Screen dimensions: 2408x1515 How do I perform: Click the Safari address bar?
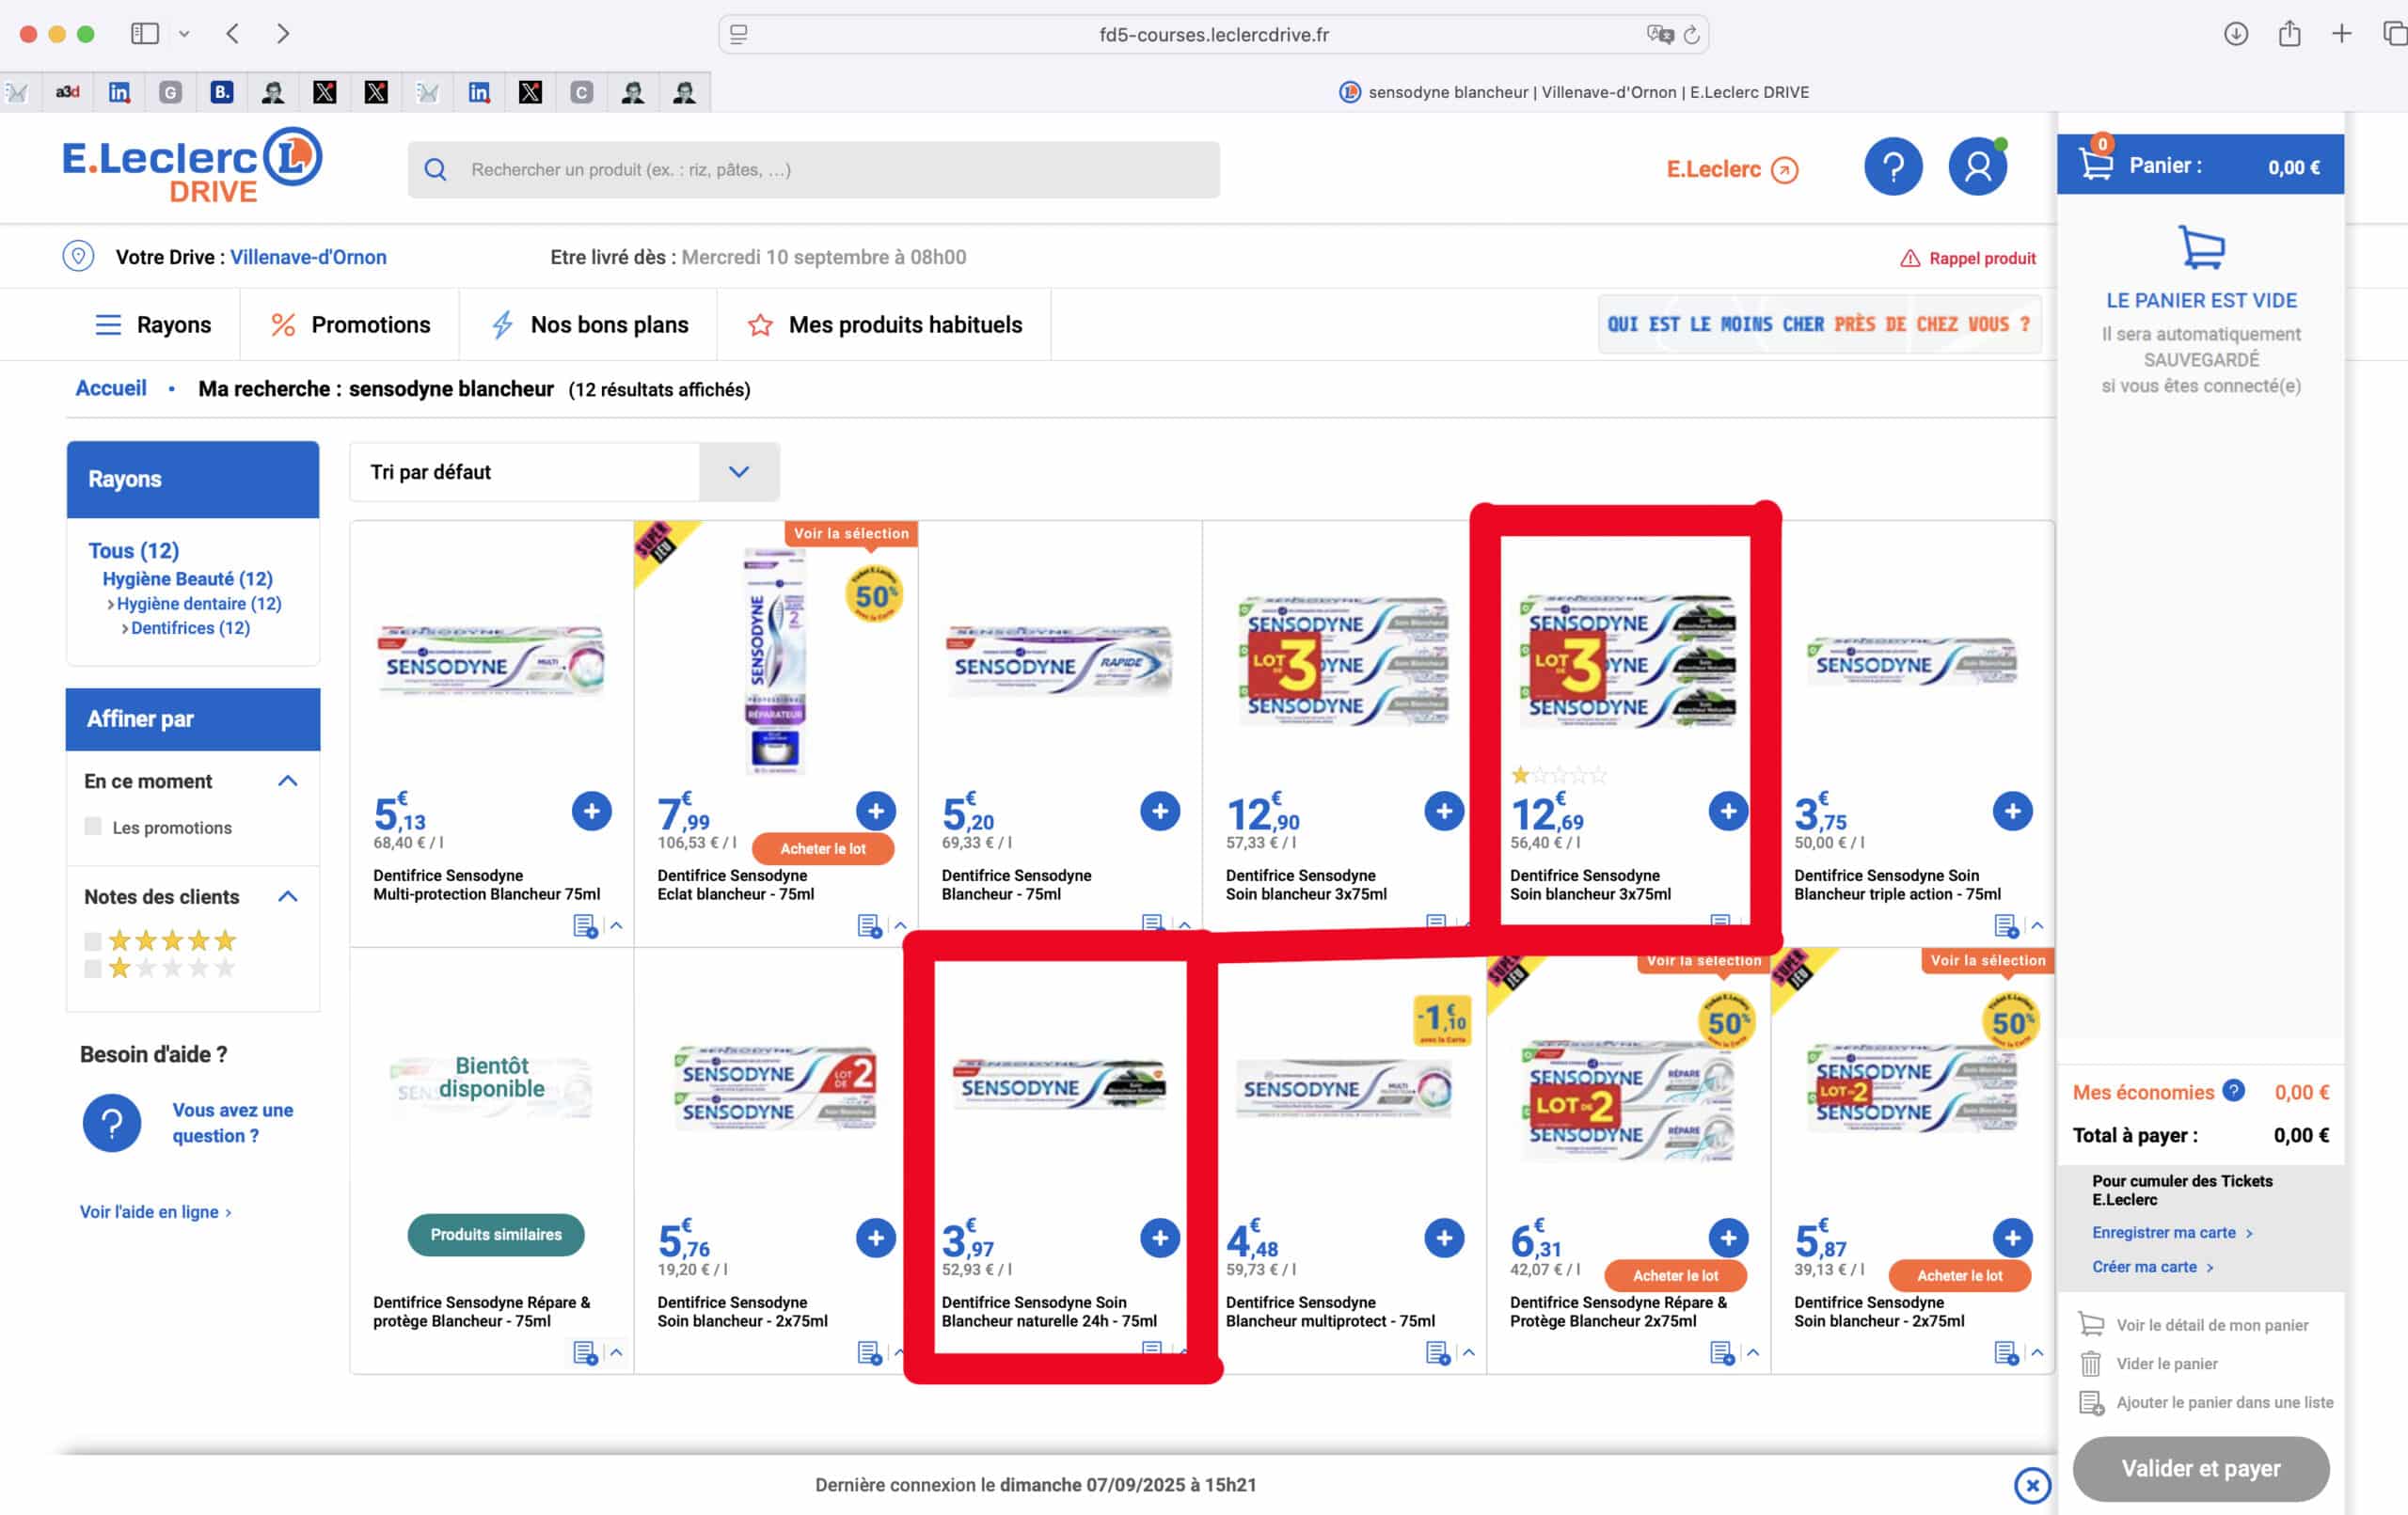[1213, 34]
